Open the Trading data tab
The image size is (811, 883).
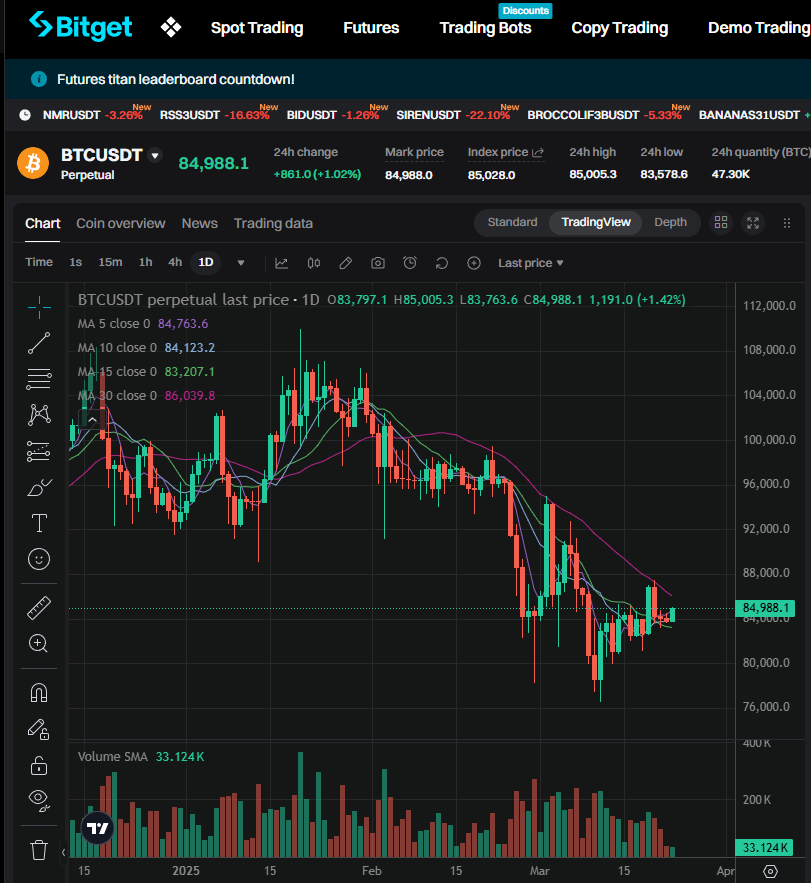coord(273,224)
